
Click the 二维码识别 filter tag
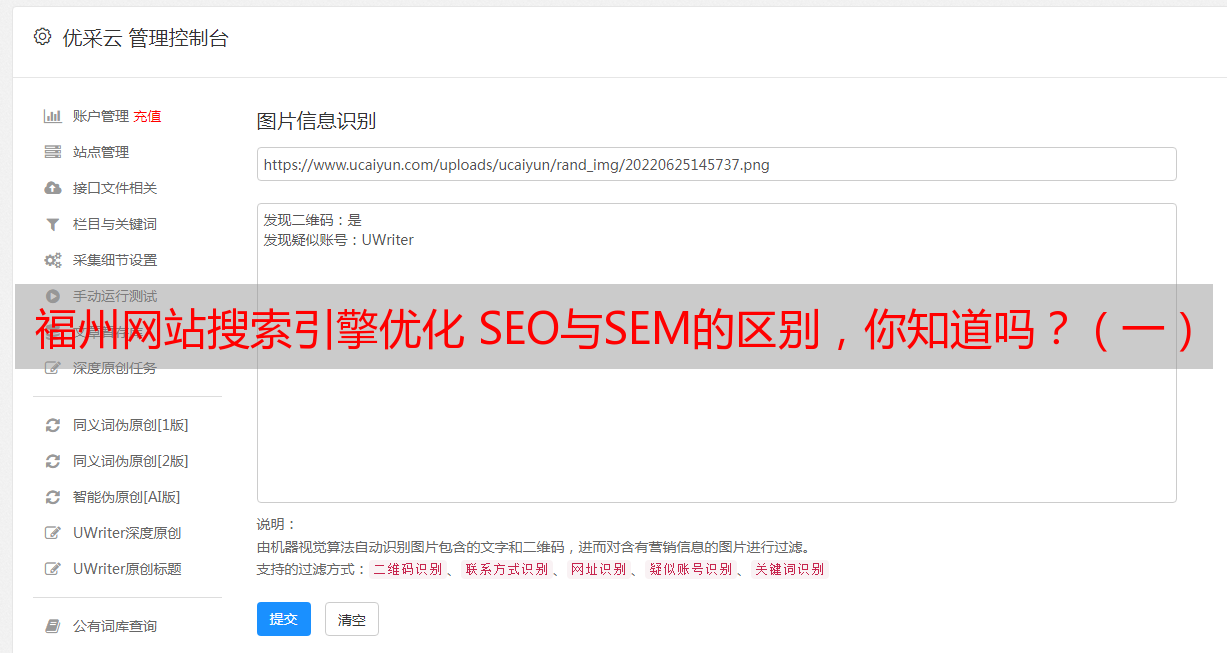point(408,569)
